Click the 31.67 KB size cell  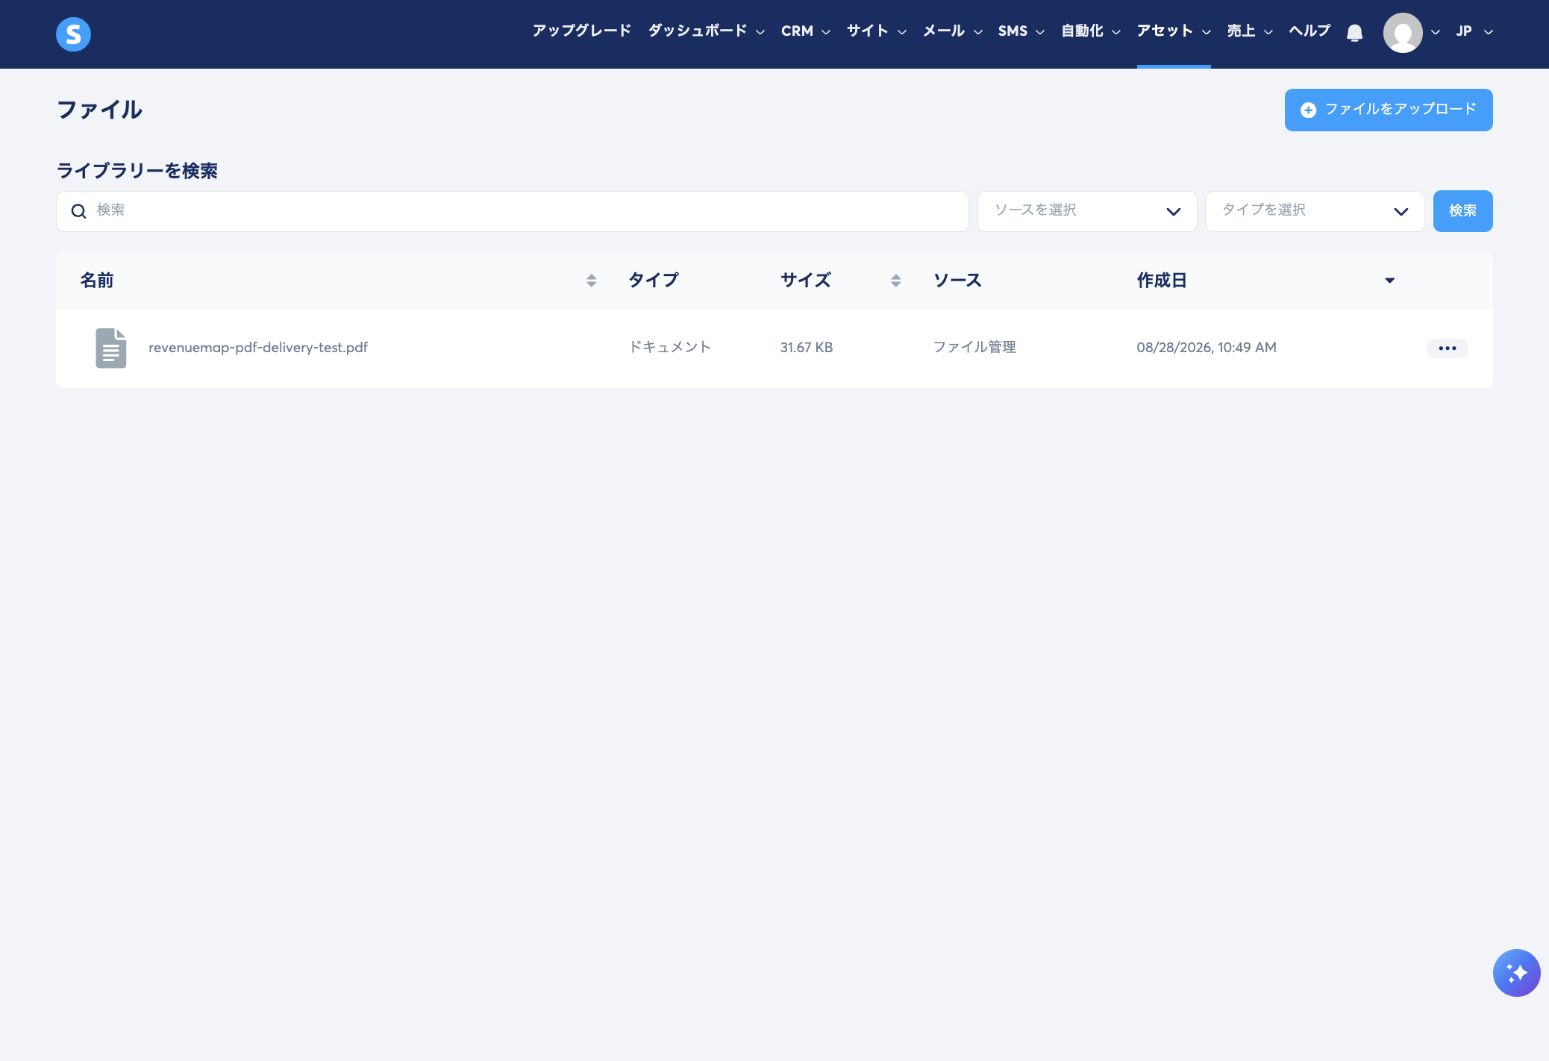[806, 348]
